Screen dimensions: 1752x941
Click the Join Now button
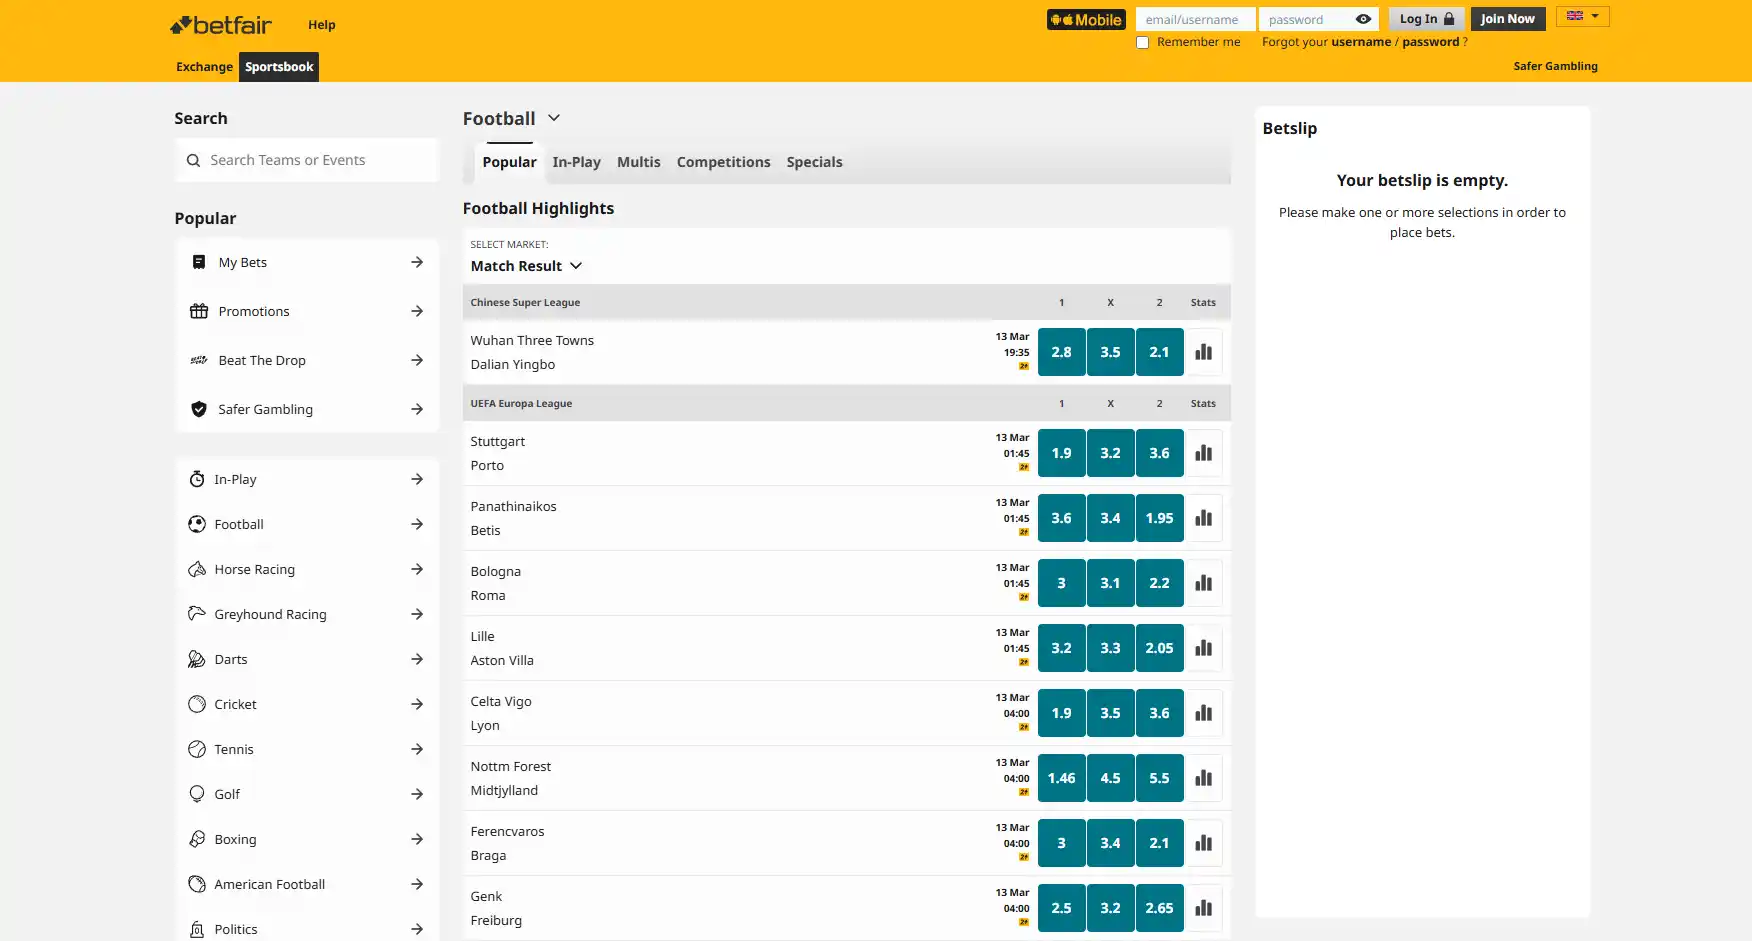(1508, 19)
